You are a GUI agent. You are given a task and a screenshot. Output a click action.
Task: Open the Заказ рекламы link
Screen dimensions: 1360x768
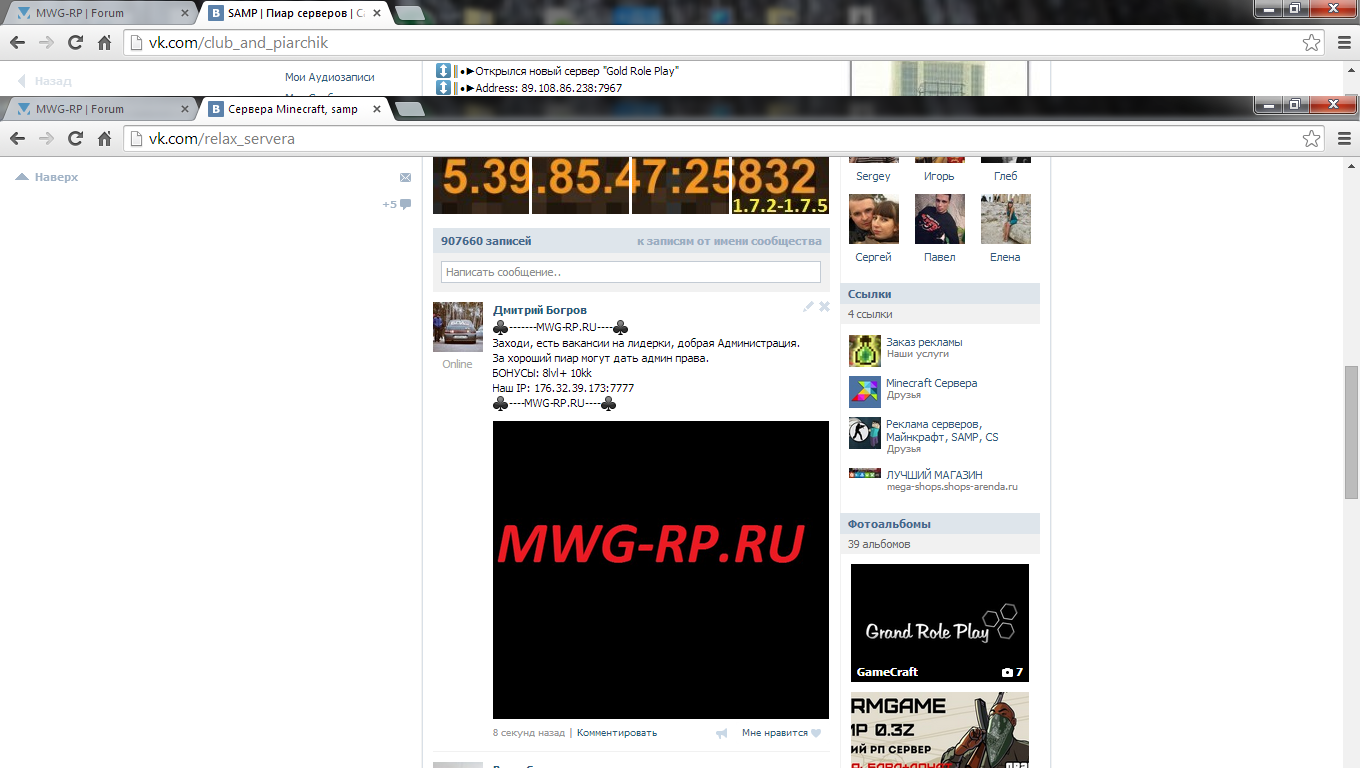click(924, 342)
